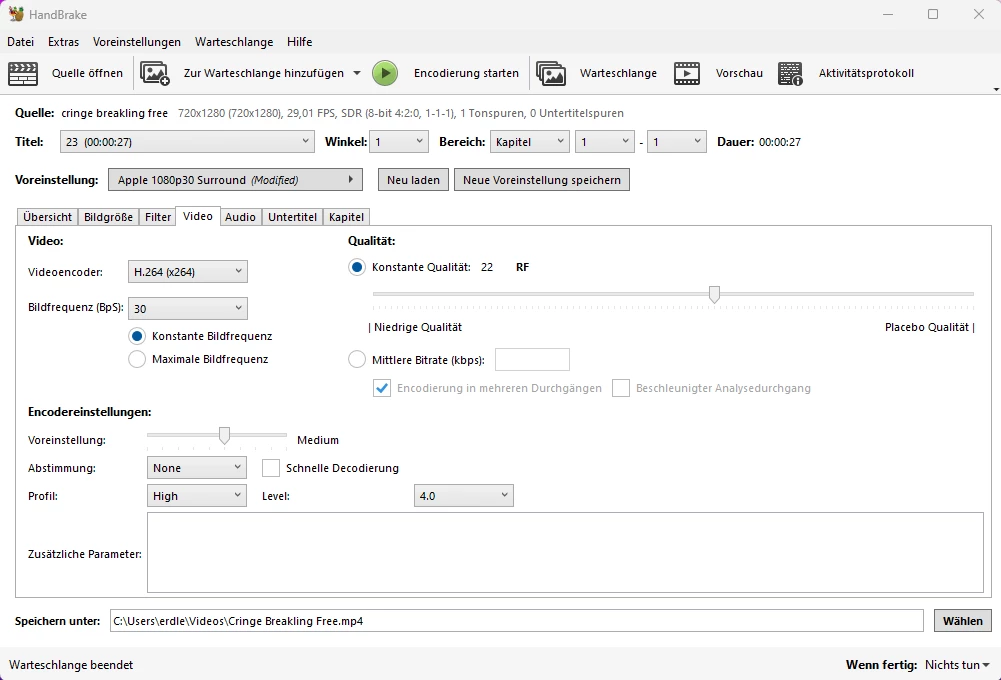
Task: Toggle Encodierung in mehreren Durchgängen checkbox
Action: click(382, 388)
